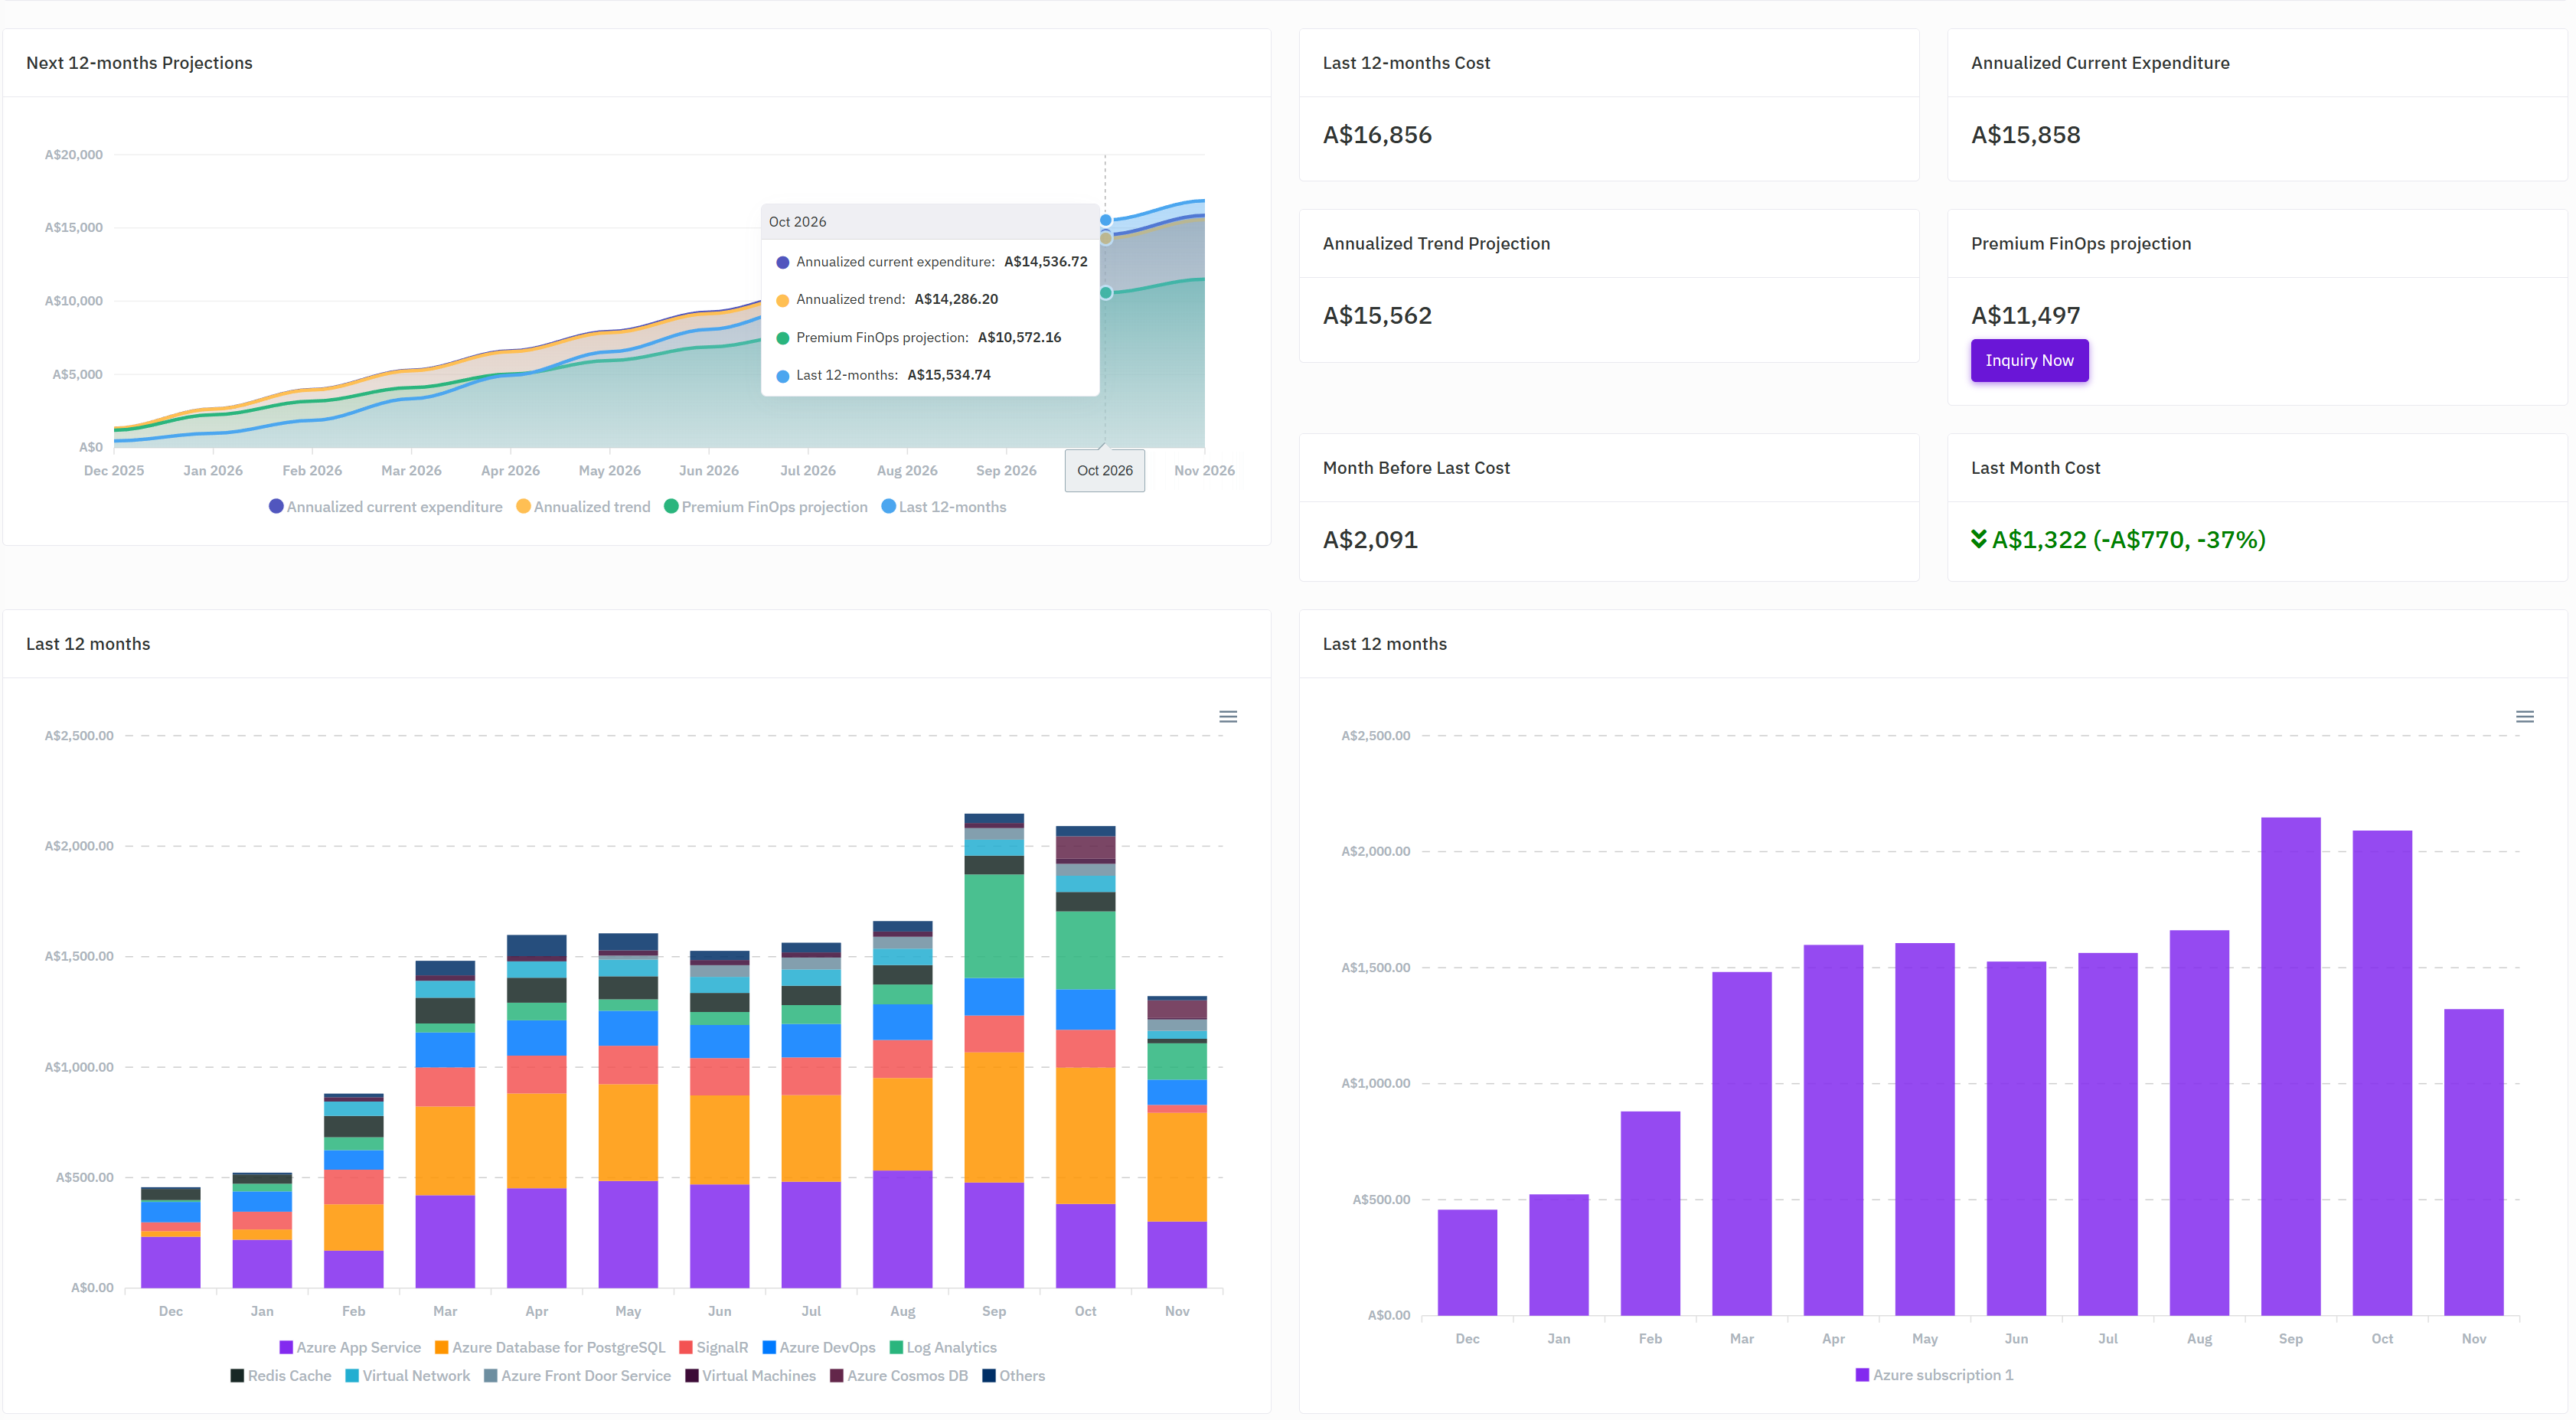Image resolution: width=2576 pixels, height=1420 pixels.
Task: Toggle the Azure subscription 1 legend entry
Action: pyautogui.click(x=1941, y=1374)
